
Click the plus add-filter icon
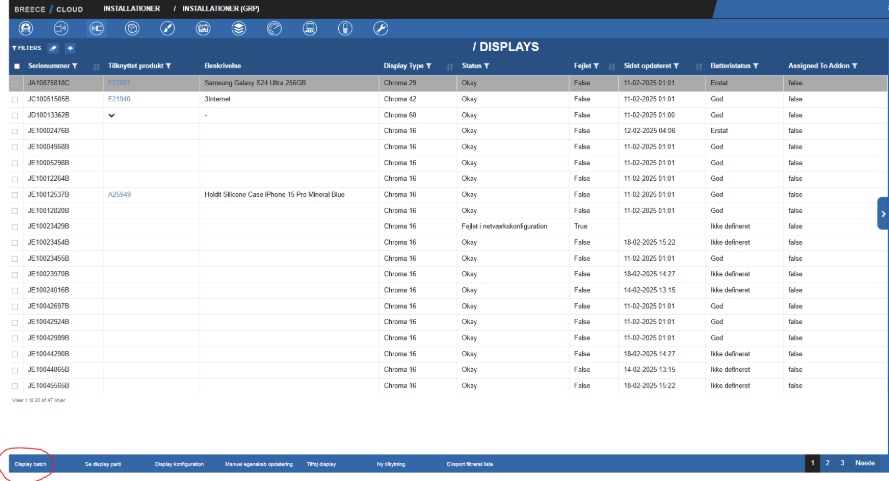point(70,48)
